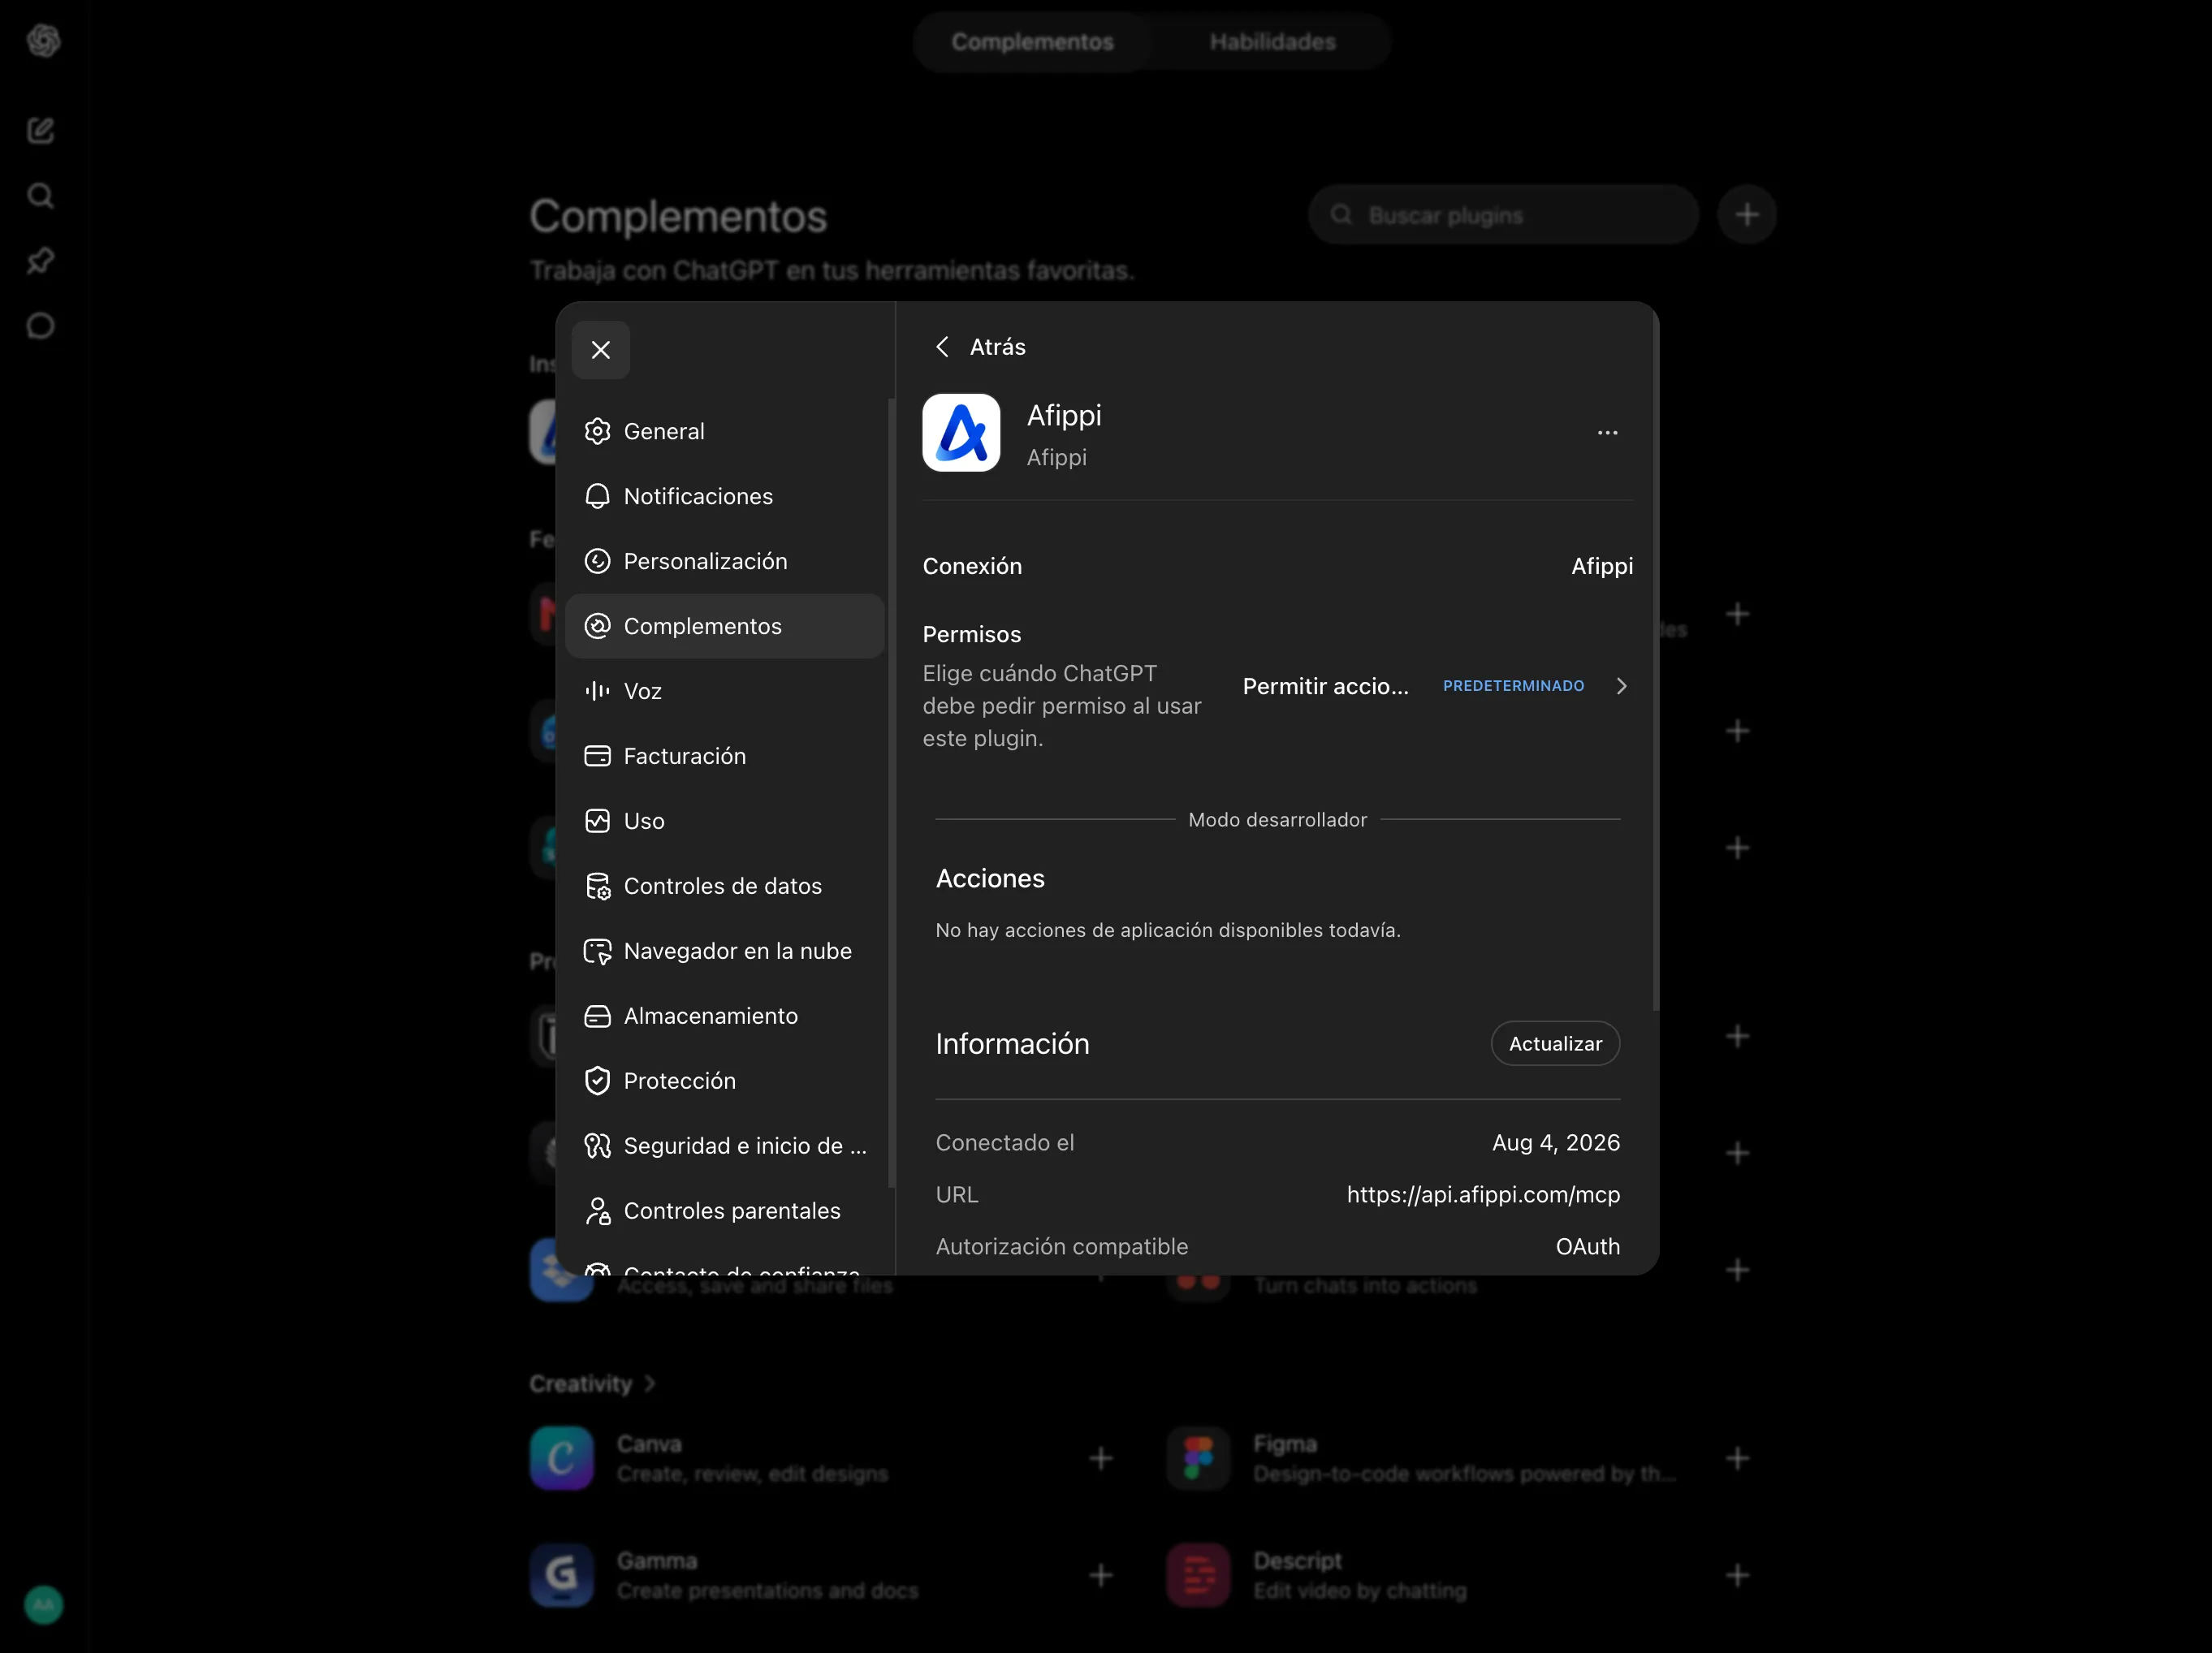
Task: Expand the Creativity category chevron
Action: (650, 1384)
